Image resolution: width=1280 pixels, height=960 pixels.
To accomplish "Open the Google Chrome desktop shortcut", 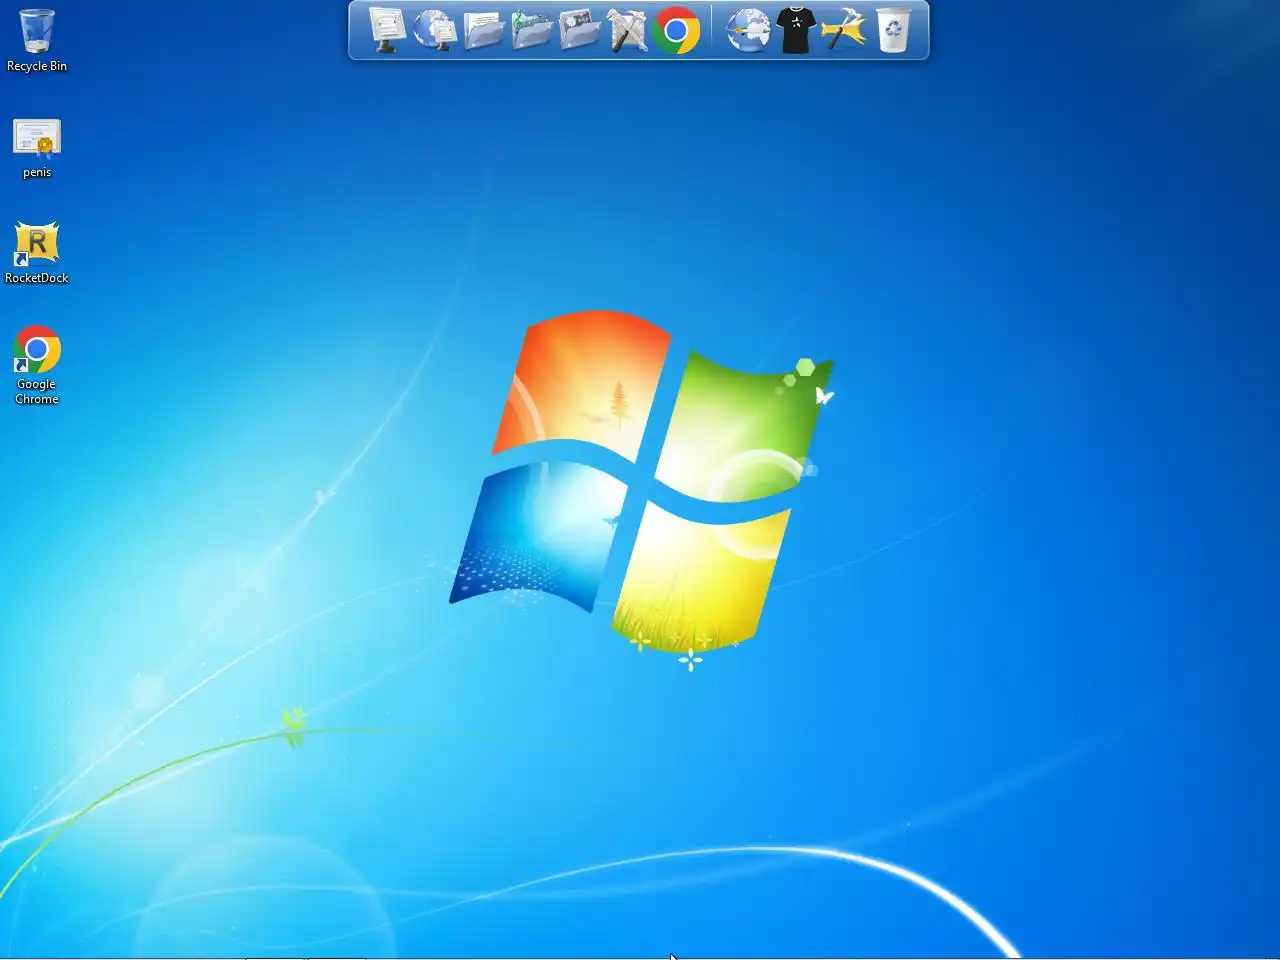I will [37, 350].
